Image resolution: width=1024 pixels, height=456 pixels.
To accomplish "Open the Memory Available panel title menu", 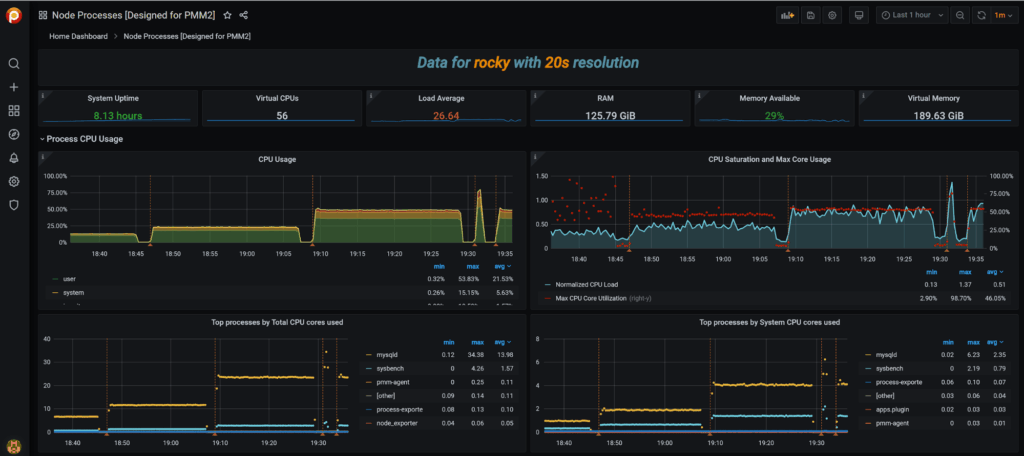I will coord(769,99).
